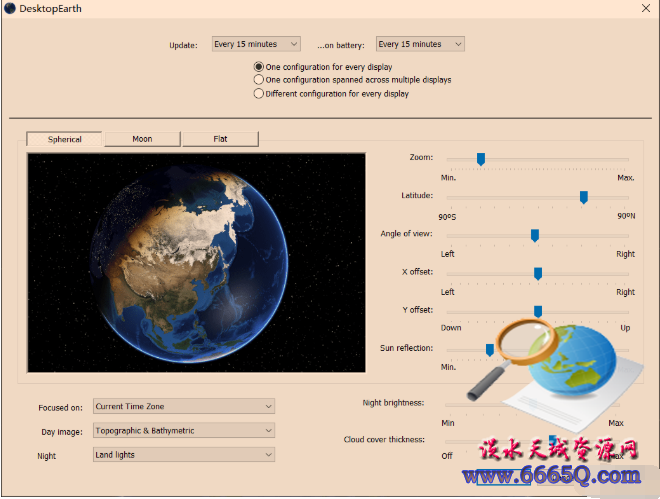Click the Night brightness slider track
This screenshot has height=499, width=660.
pyautogui.click(x=532, y=405)
